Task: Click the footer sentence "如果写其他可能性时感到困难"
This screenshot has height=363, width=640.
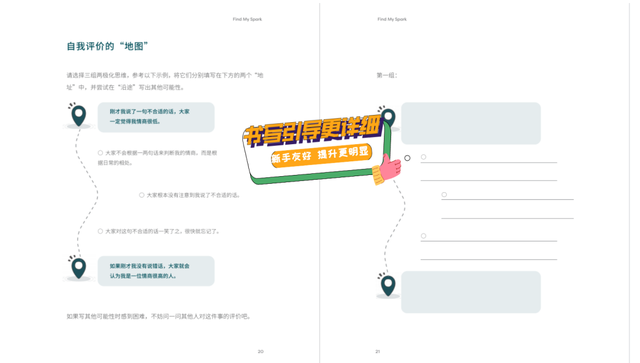Action: coord(159,316)
